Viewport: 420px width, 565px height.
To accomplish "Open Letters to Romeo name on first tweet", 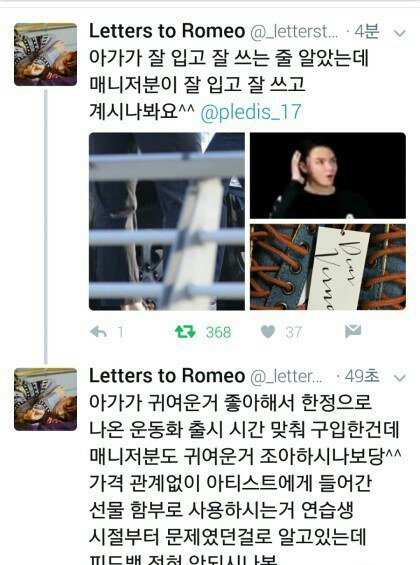I will (x=167, y=31).
